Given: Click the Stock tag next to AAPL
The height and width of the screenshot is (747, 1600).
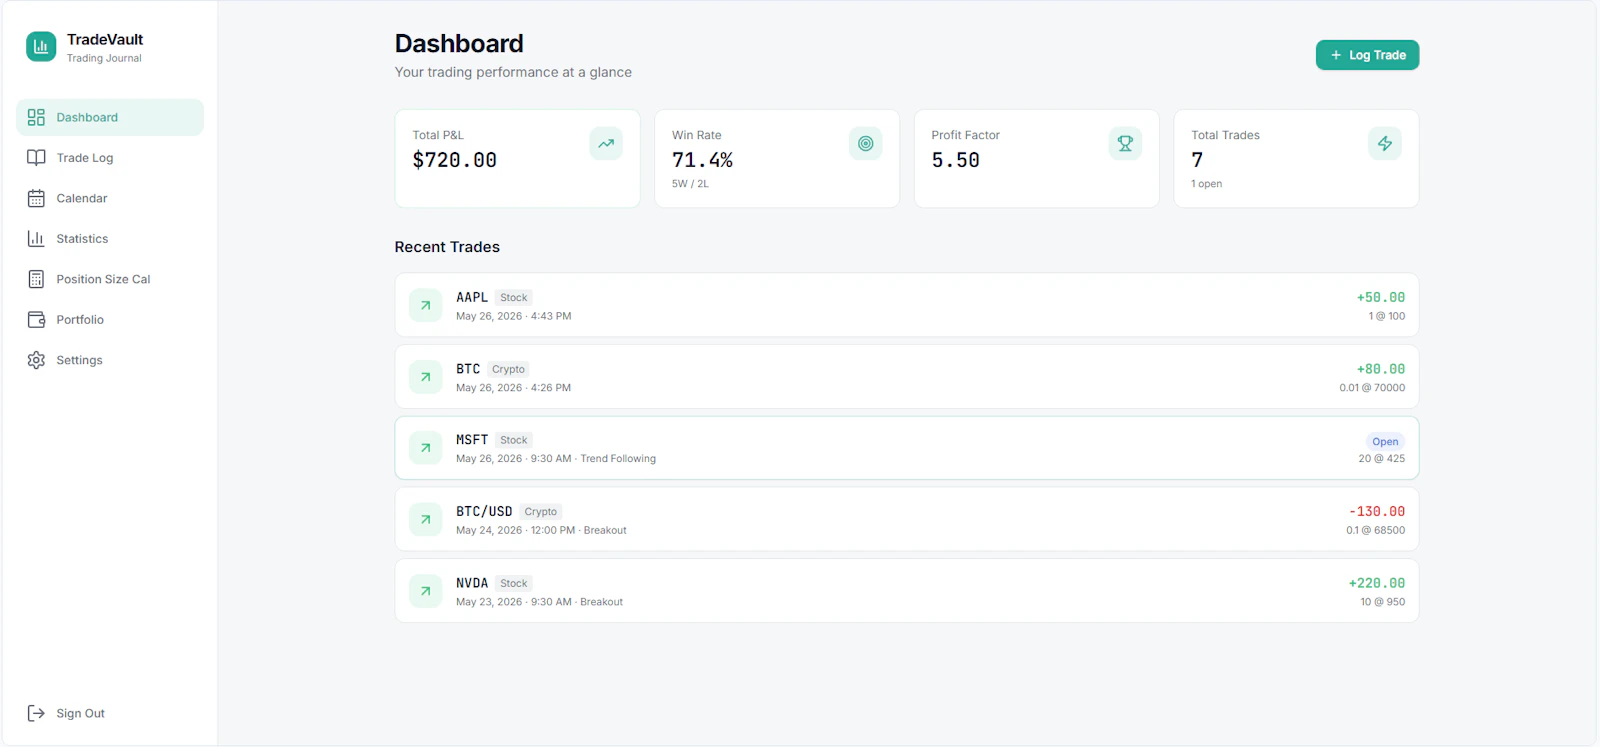Looking at the screenshot, I should pyautogui.click(x=514, y=297).
